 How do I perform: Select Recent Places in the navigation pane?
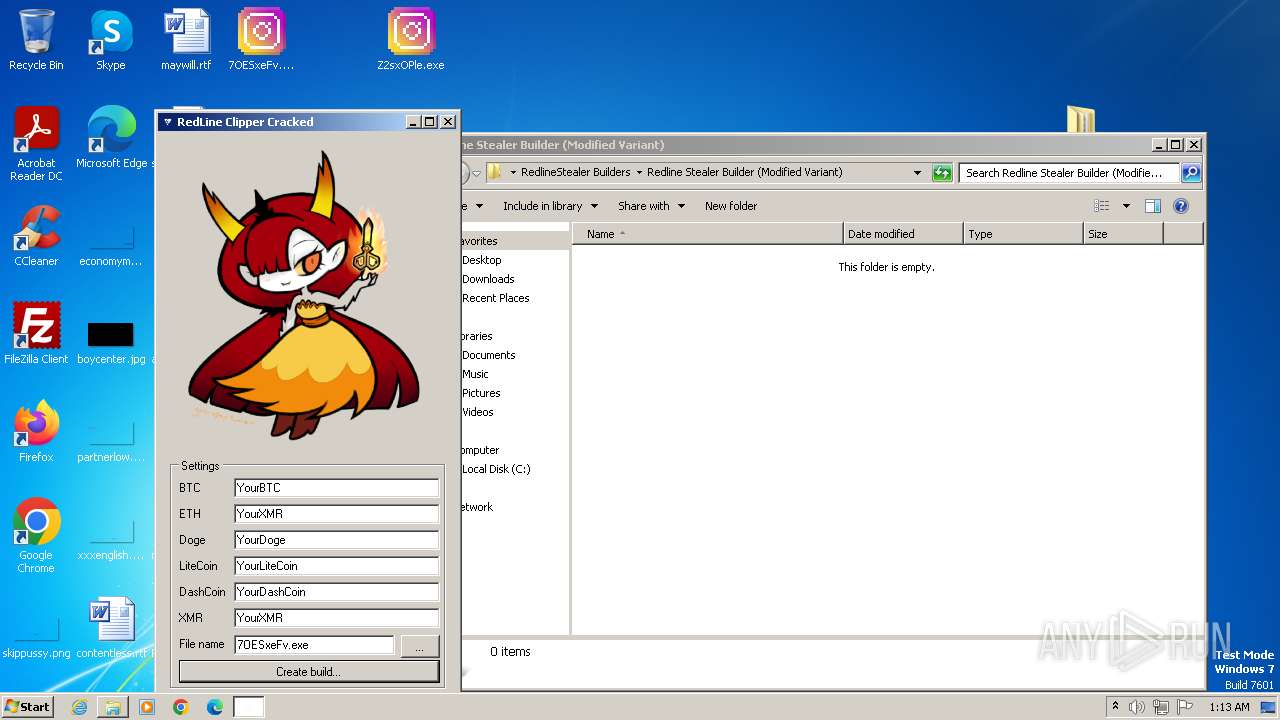(496, 298)
